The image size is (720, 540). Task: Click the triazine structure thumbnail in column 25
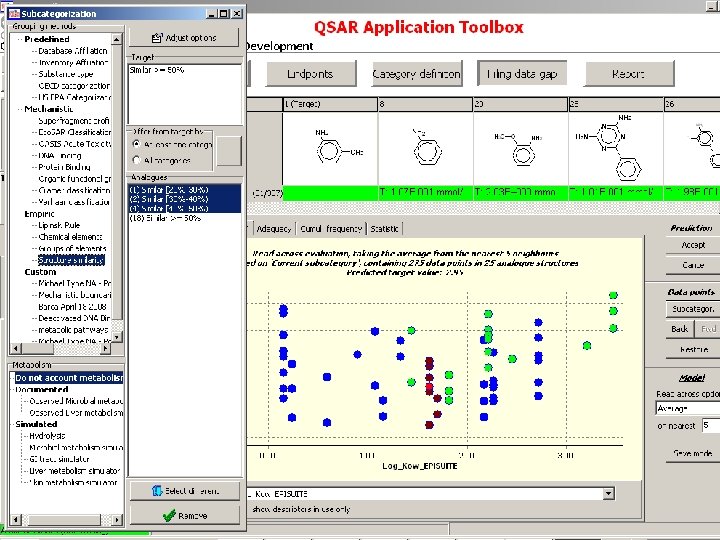616,148
